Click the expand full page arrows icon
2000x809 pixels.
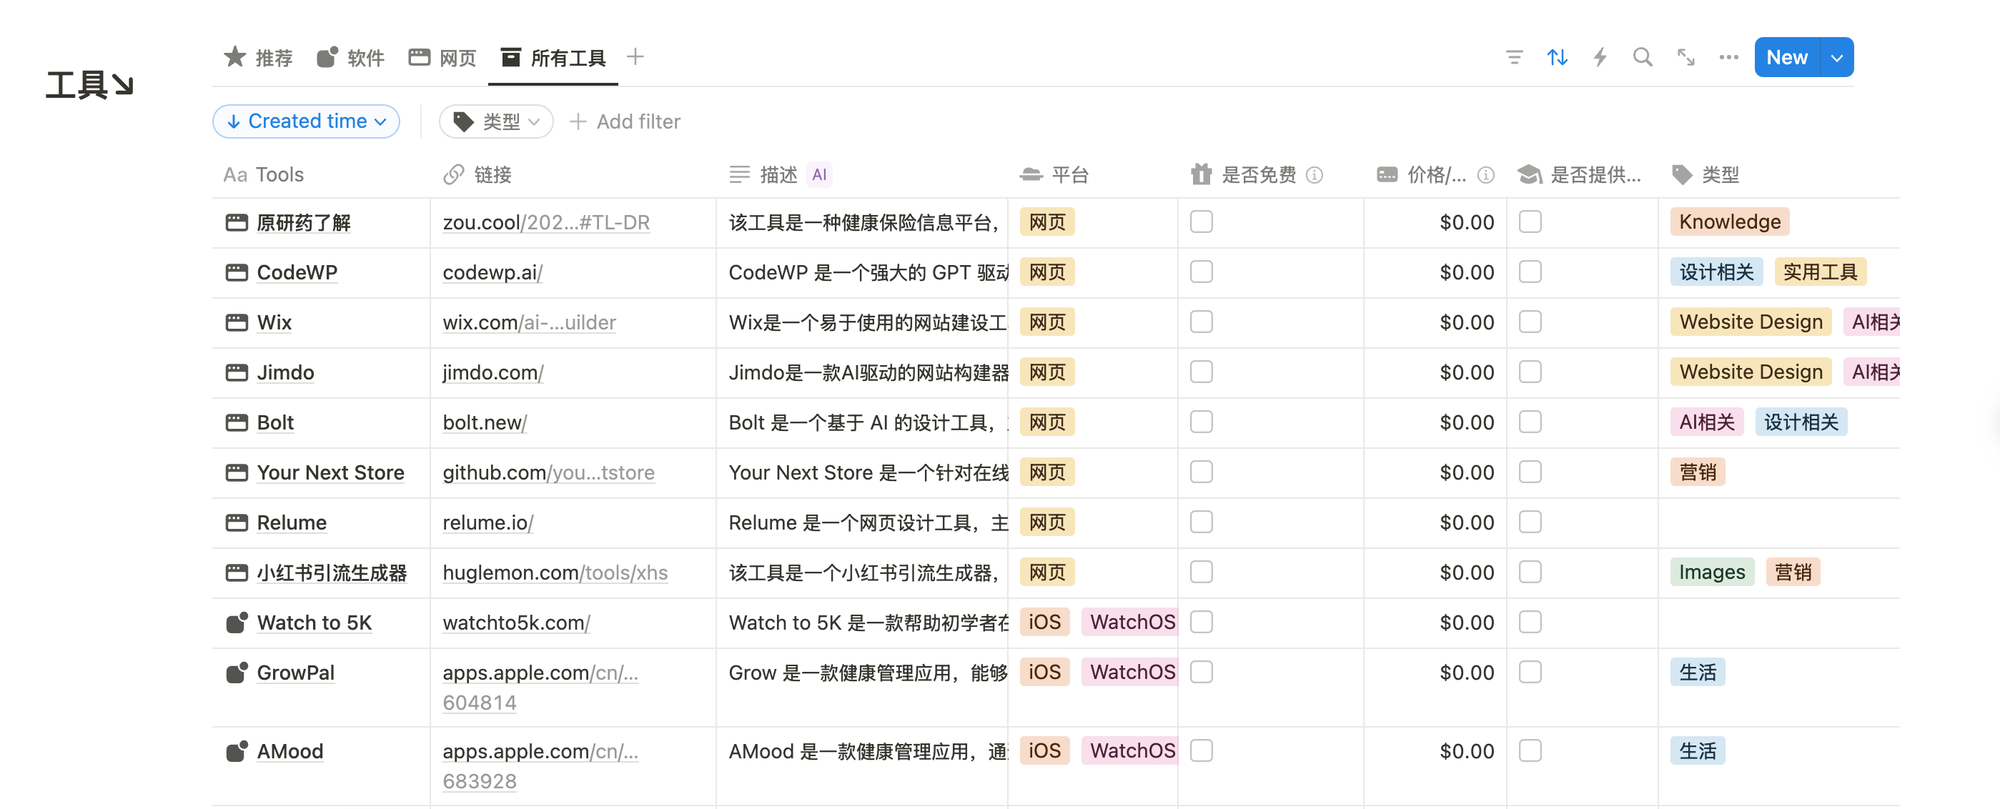coord(1686,58)
